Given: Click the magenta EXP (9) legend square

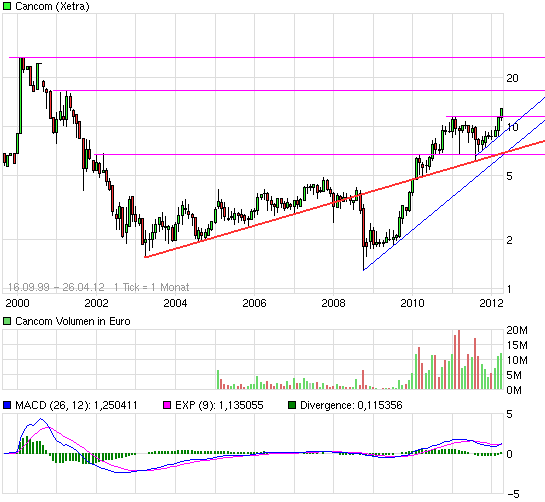Looking at the screenshot, I should point(167,405).
